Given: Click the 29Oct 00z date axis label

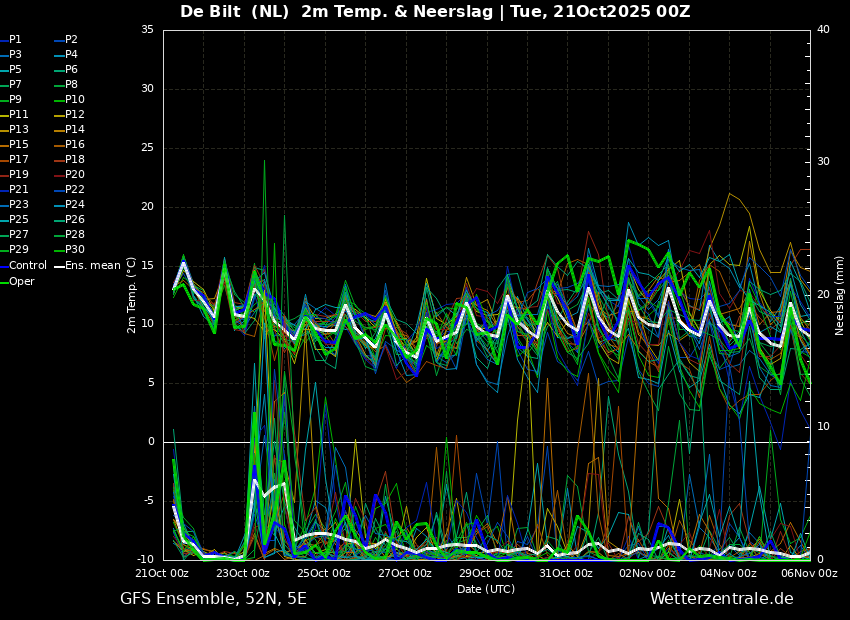Looking at the screenshot, I should (486, 573).
